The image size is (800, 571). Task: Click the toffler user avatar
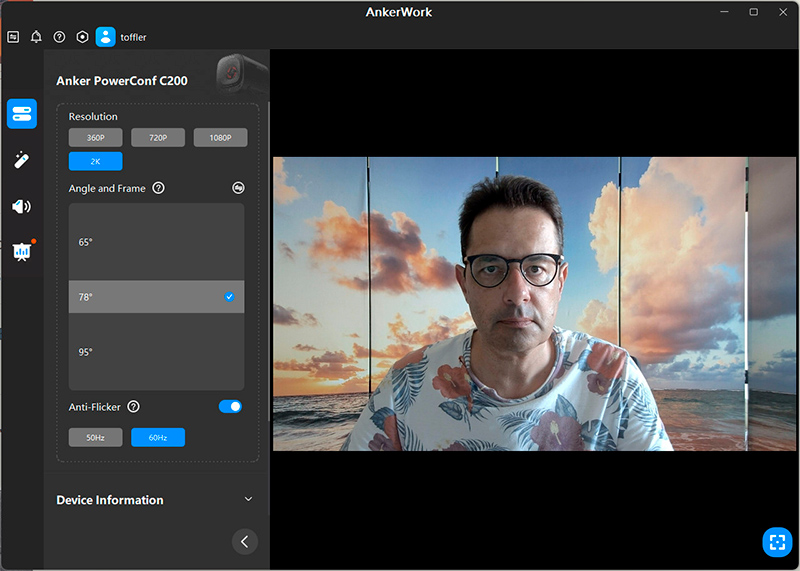[106, 37]
